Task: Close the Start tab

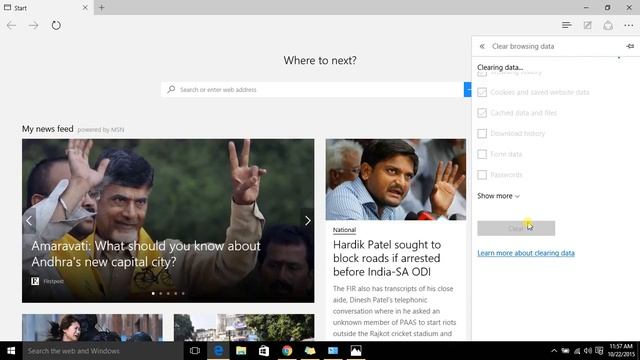Action: pyautogui.click(x=85, y=7)
